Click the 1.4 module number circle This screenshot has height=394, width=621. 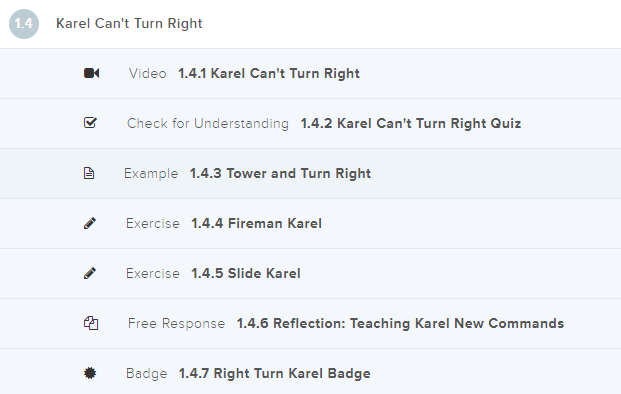[x=24, y=24]
